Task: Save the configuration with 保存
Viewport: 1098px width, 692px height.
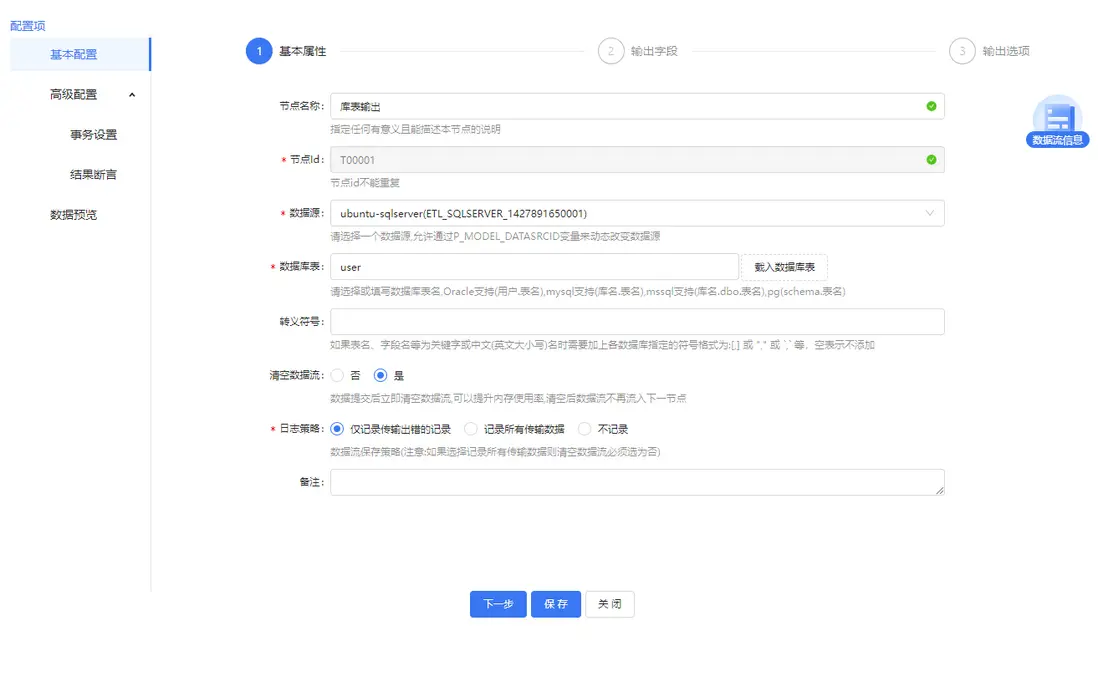Action: [555, 604]
